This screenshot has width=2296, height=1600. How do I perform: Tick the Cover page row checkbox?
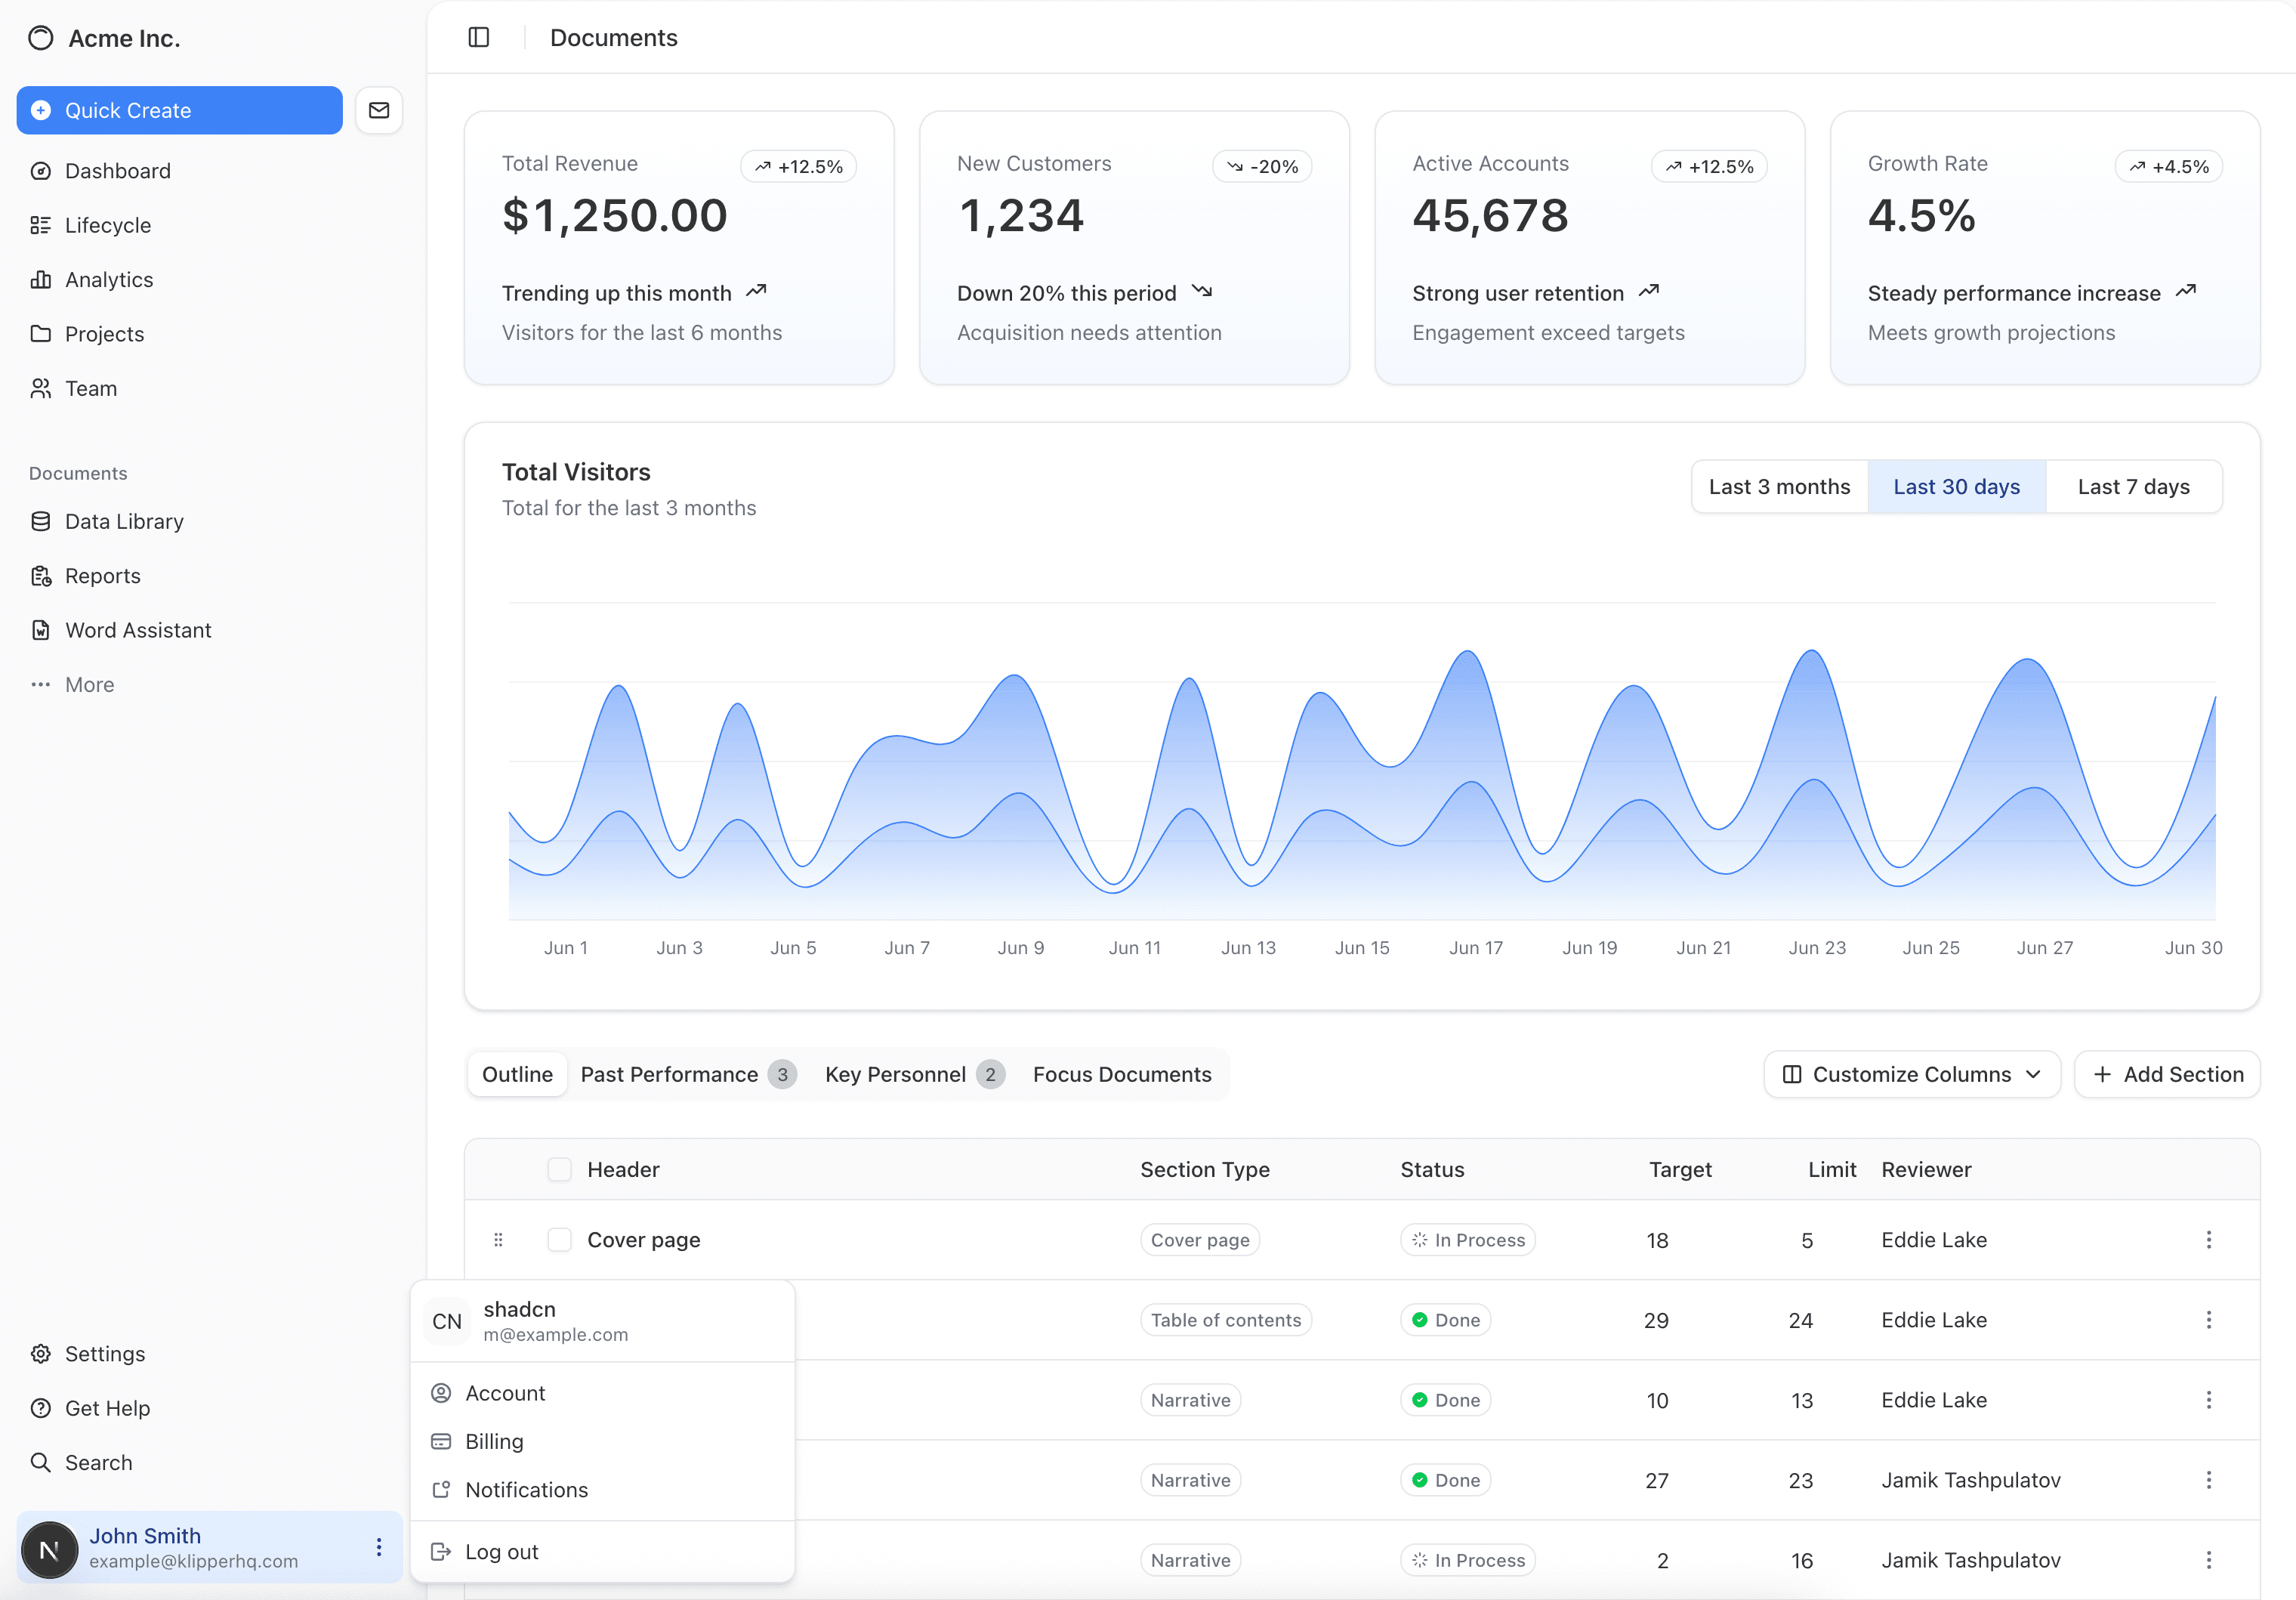(559, 1240)
